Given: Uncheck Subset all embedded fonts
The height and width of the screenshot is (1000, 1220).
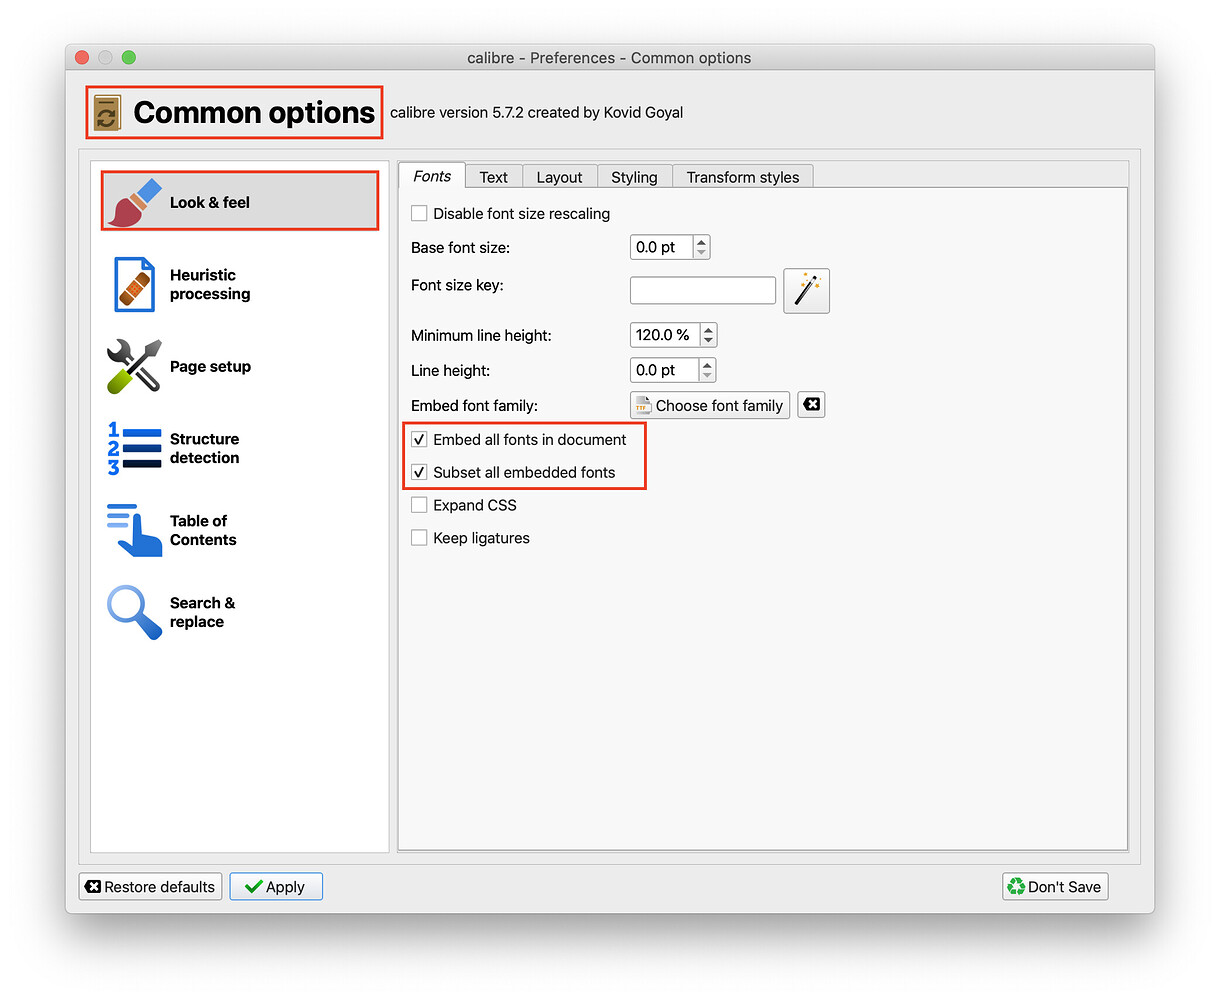Looking at the screenshot, I should (x=419, y=472).
